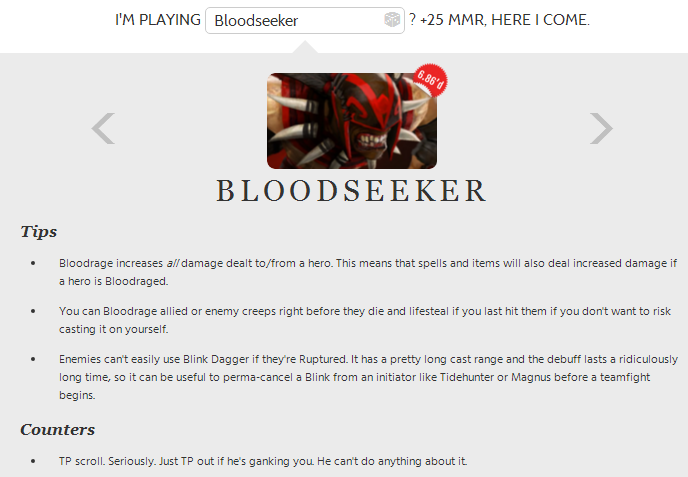Click the Tips section heading
Viewport: 688px width, 477px height.
(39, 231)
